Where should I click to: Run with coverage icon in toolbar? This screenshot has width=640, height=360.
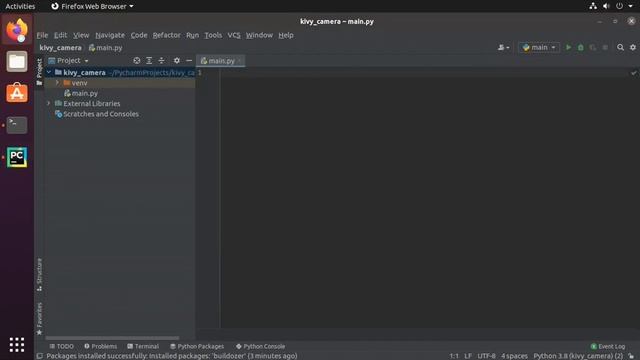593,47
